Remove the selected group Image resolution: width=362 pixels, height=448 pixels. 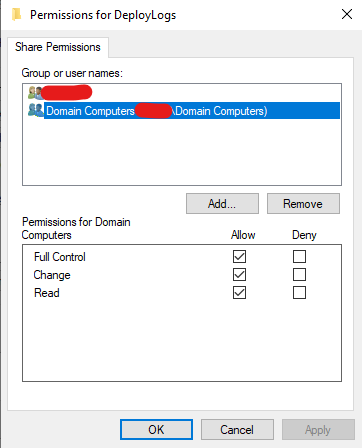pyautogui.click(x=303, y=203)
